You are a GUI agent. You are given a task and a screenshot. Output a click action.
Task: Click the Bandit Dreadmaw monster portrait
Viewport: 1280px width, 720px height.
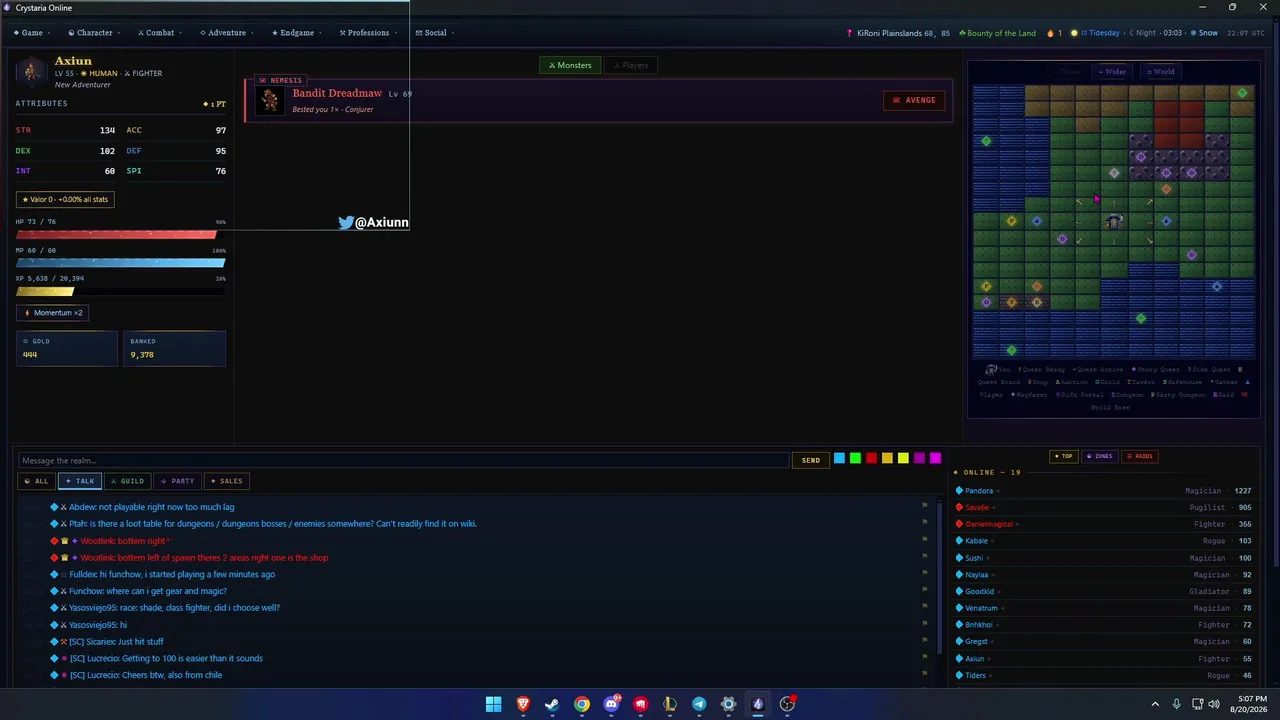click(x=269, y=100)
